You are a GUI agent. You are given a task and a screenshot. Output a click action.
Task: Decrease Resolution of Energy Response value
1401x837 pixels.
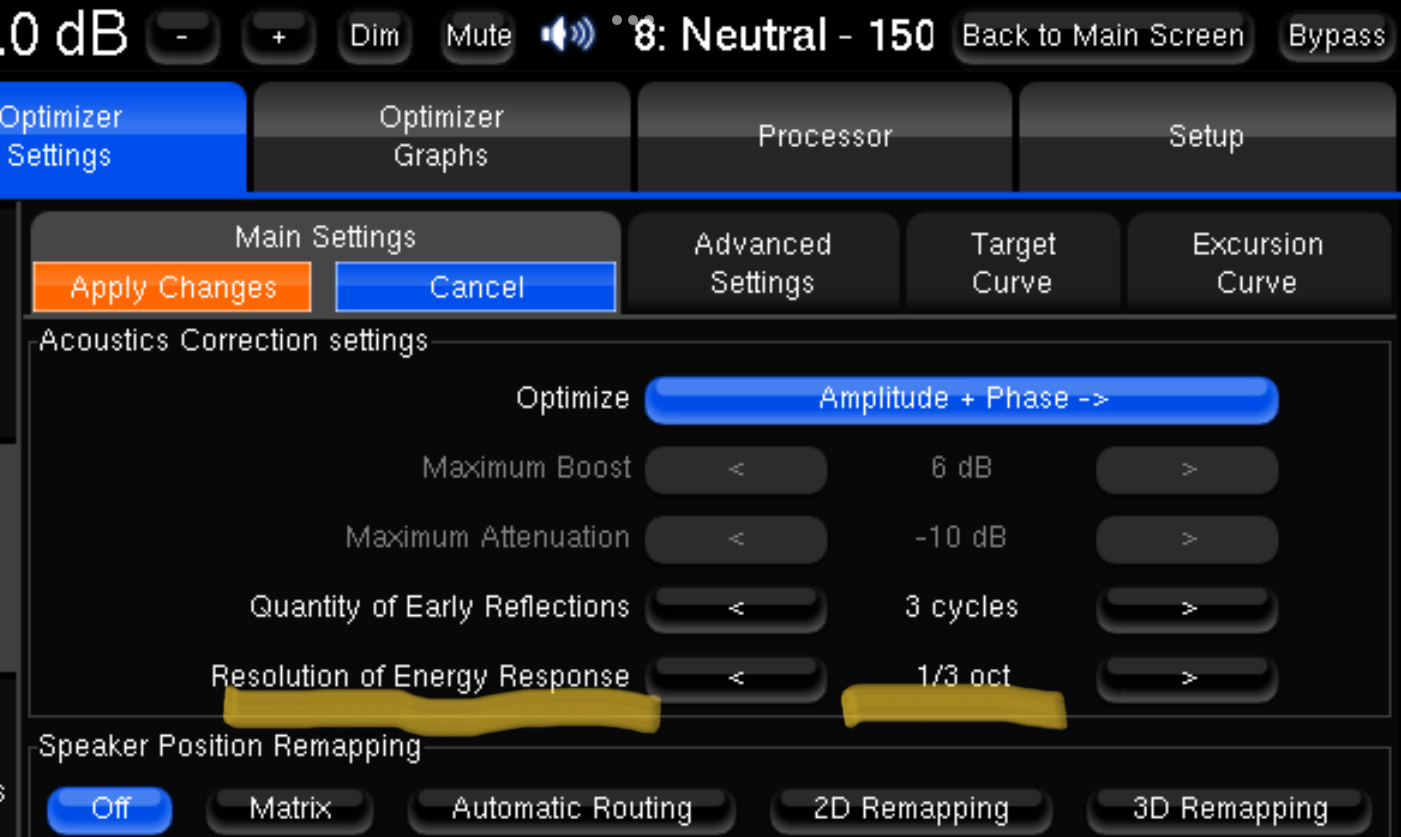(x=736, y=677)
